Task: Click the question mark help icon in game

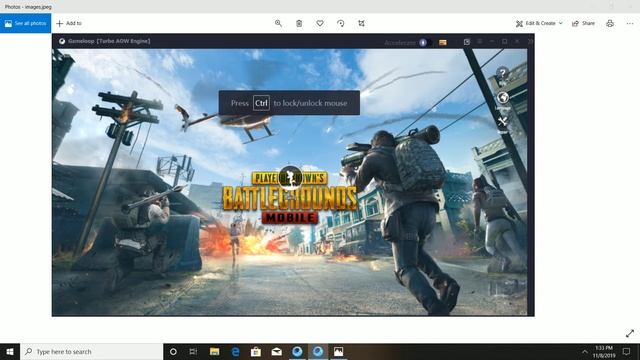Action: (502, 73)
